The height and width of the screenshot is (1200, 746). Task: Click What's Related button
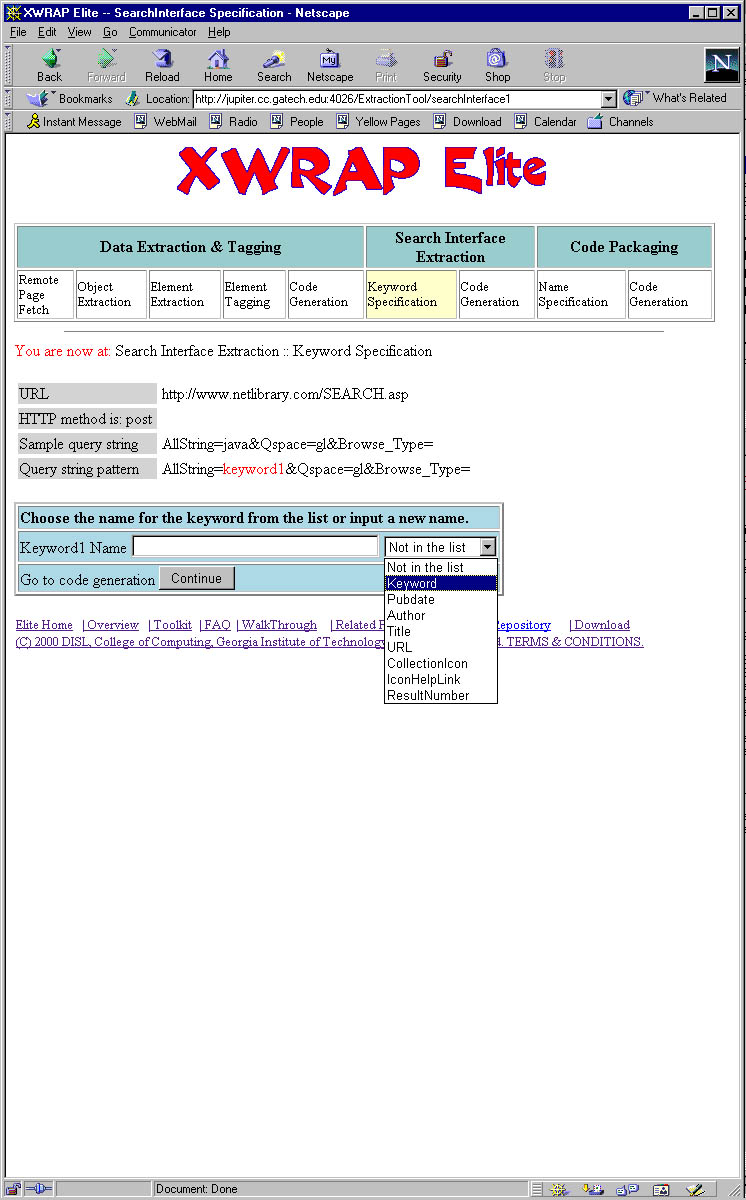tap(680, 98)
